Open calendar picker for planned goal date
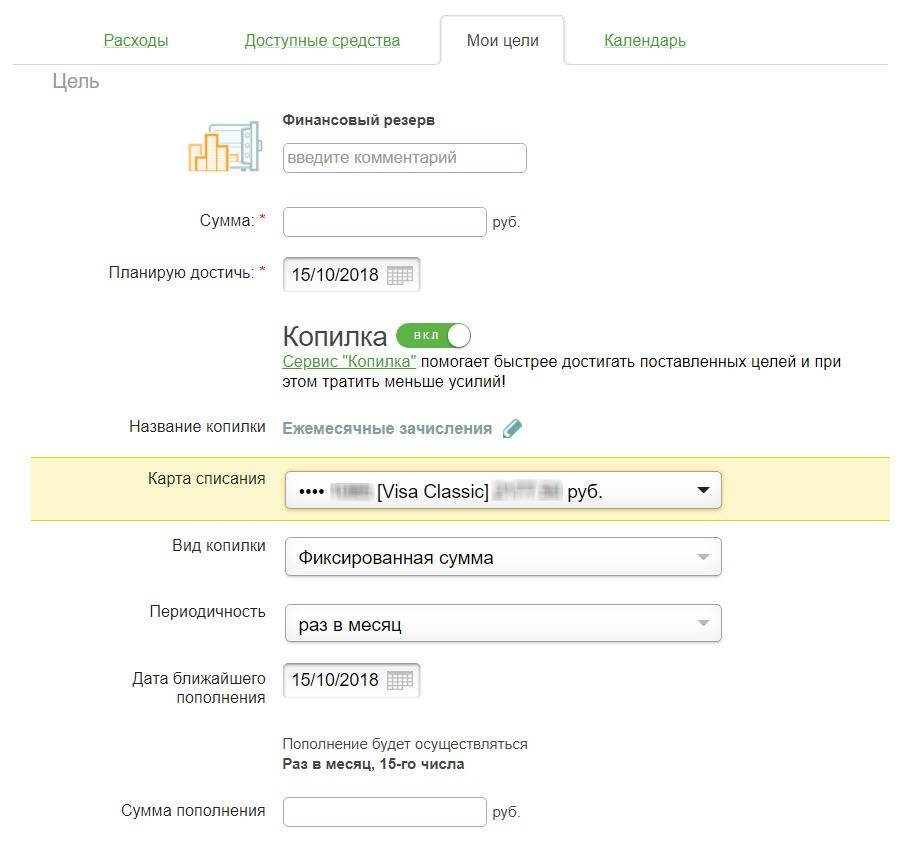920x859 pixels. [400, 275]
